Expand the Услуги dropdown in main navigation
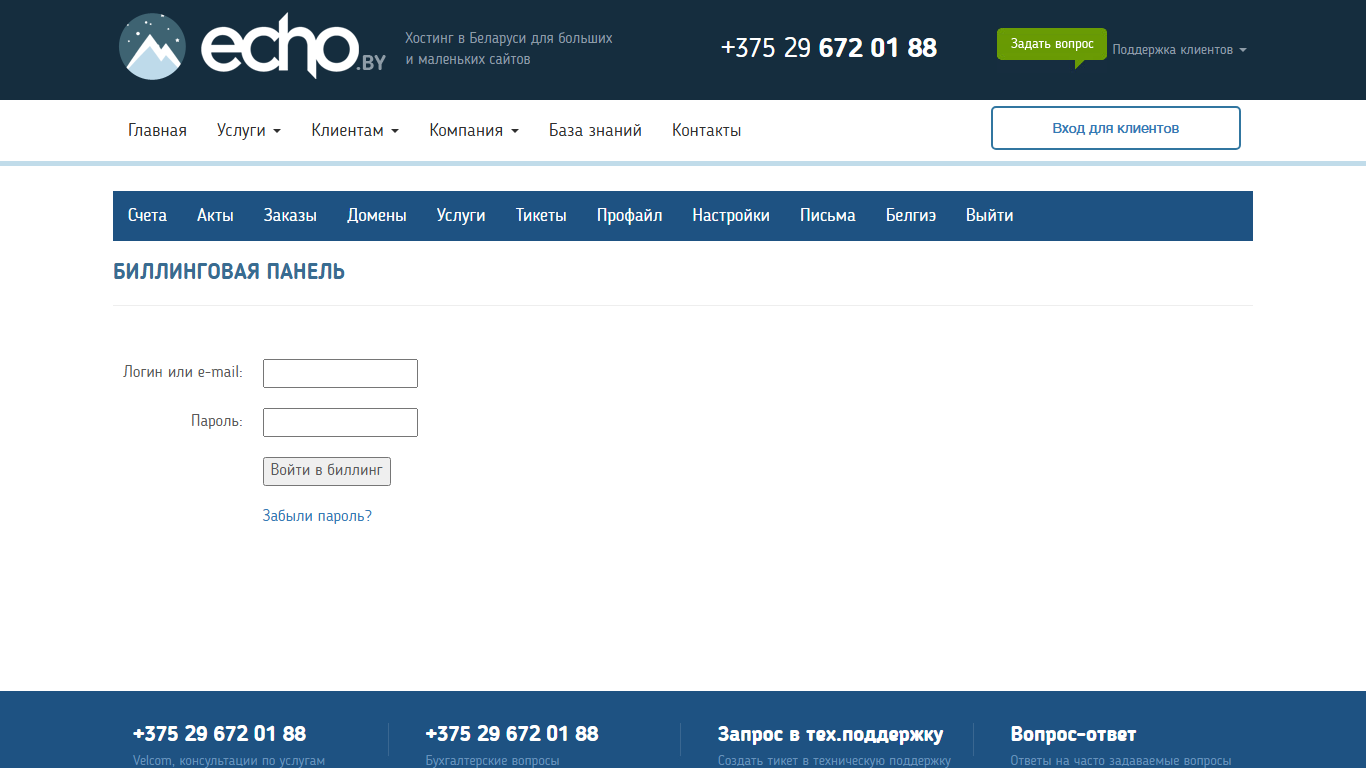Image resolution: width=1366 pixels, height=768 pixels. pos(248,130)
